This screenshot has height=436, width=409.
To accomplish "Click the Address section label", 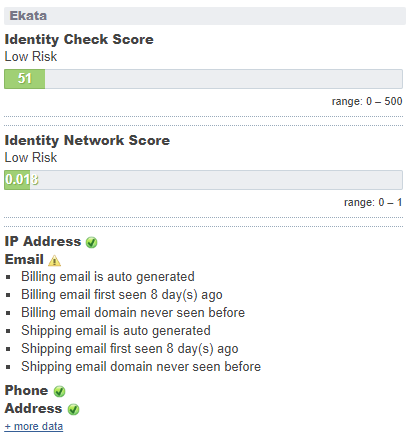I will coord(33,408).
